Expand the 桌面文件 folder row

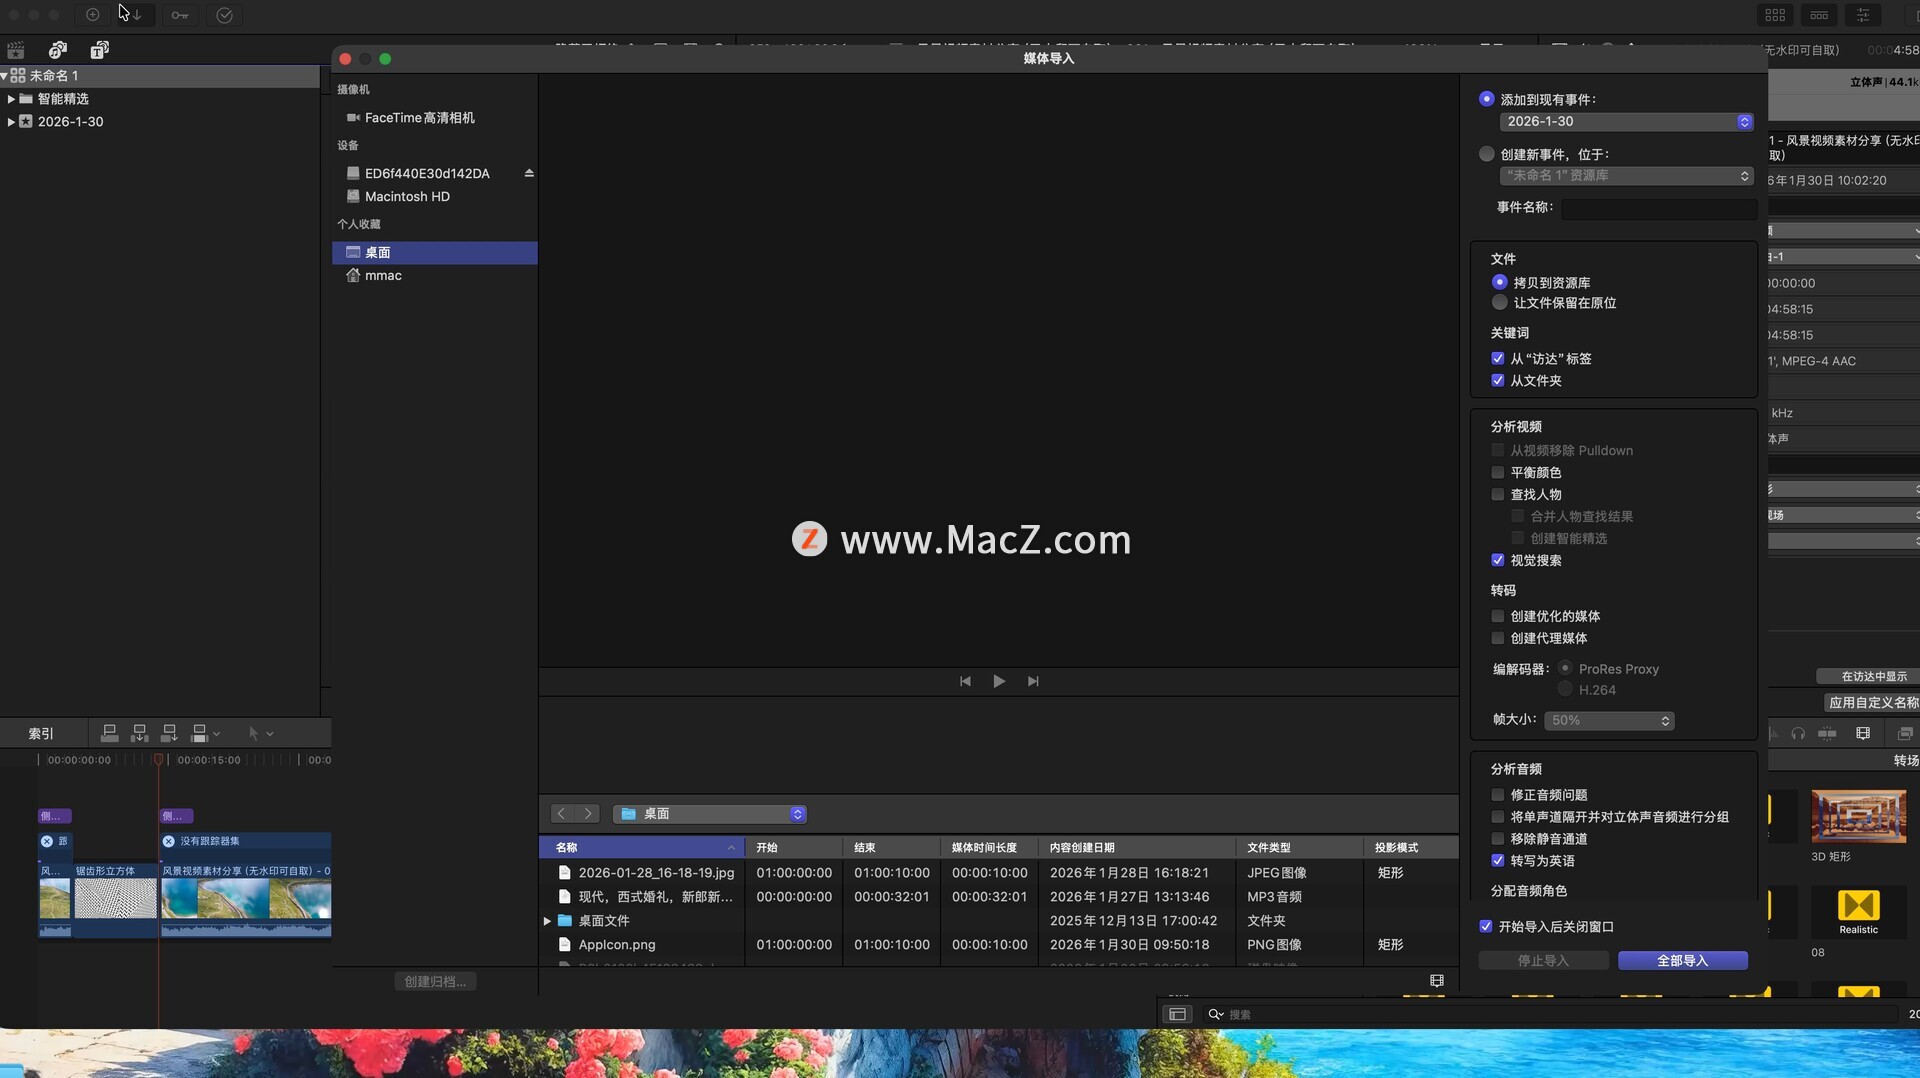click(x=547, y=921)
